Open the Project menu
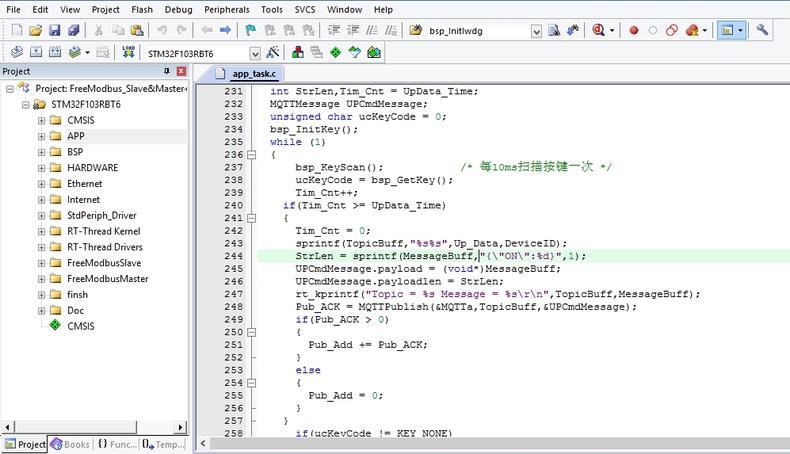This screenshot has width=790, height=454. tap(105, 9)
